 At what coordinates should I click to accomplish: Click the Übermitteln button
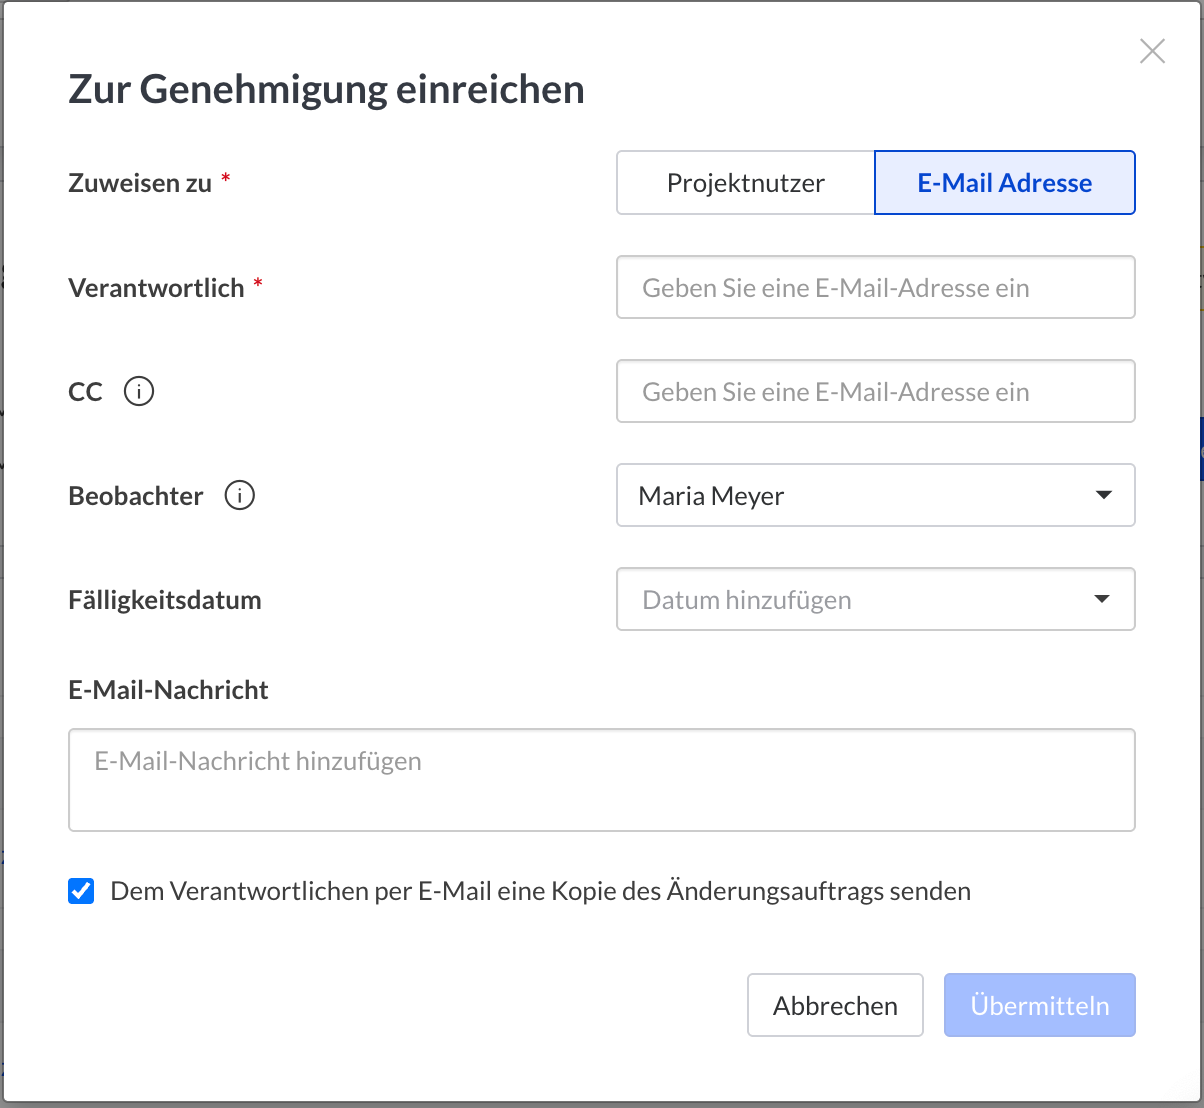(x=1039, y=1005)
